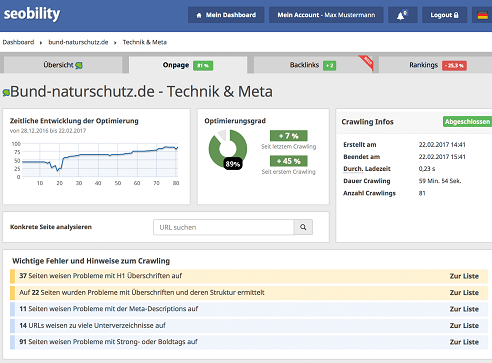
Task: Click the +45 % change badge
Action: click(x=289, y=161)
